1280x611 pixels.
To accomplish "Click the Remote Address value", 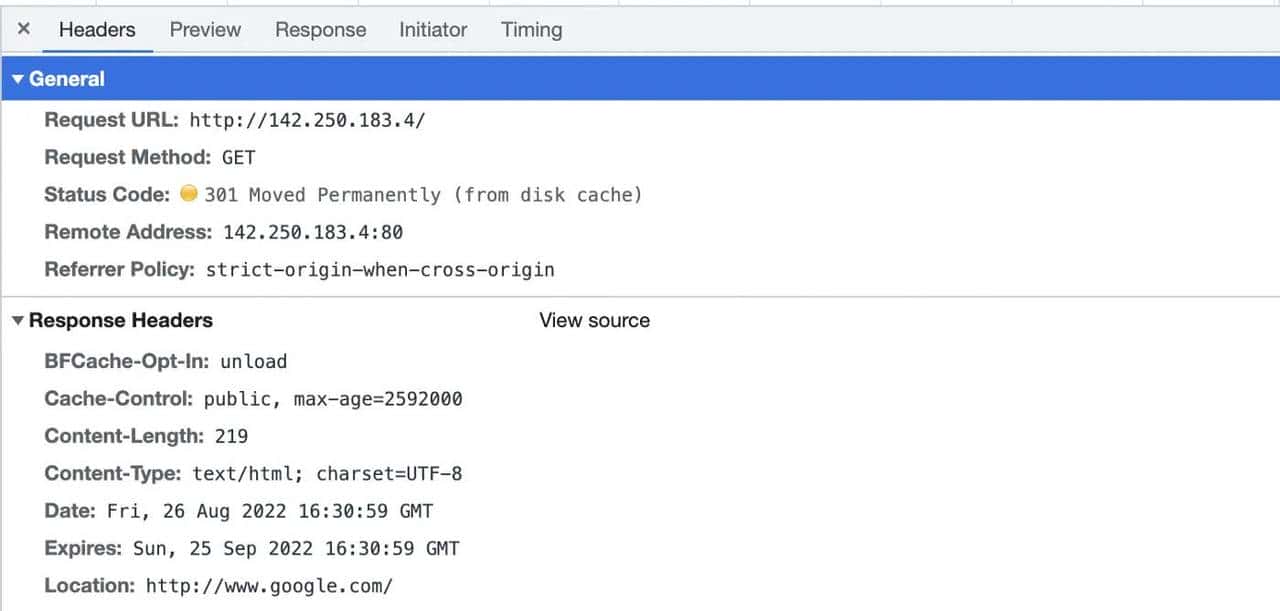I will [x=313, y=233].
